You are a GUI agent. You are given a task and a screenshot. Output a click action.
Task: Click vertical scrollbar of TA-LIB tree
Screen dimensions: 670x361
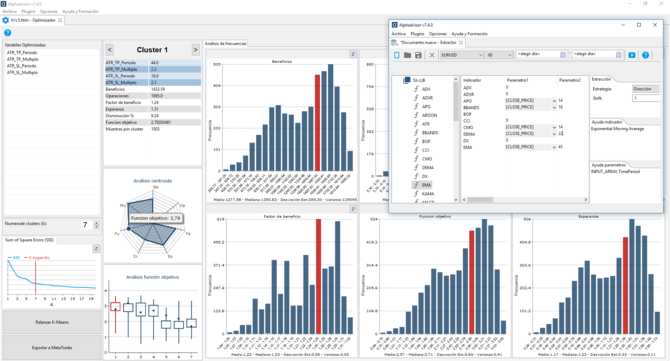click(455, 101)
